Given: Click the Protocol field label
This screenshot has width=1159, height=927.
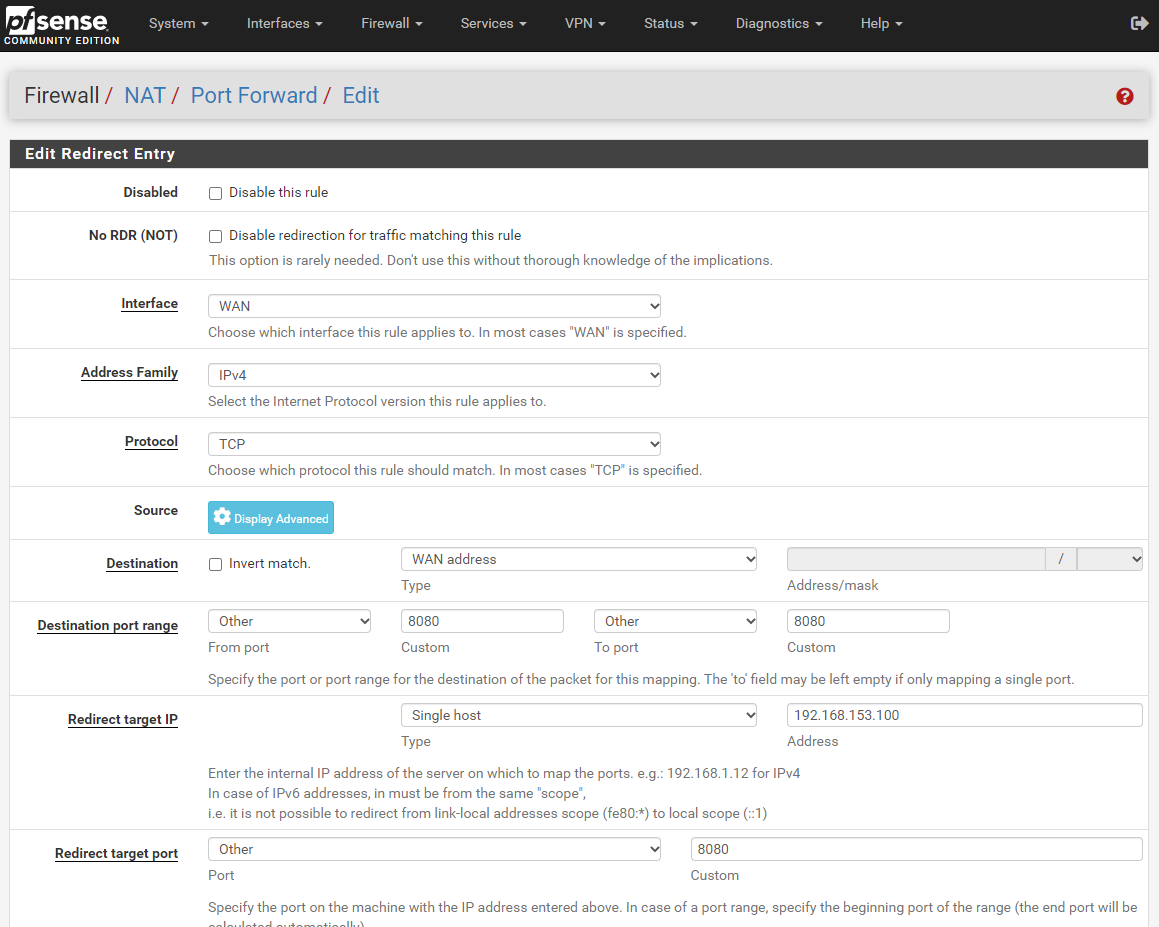Looking at the screenshot, I should click(151, 441).
